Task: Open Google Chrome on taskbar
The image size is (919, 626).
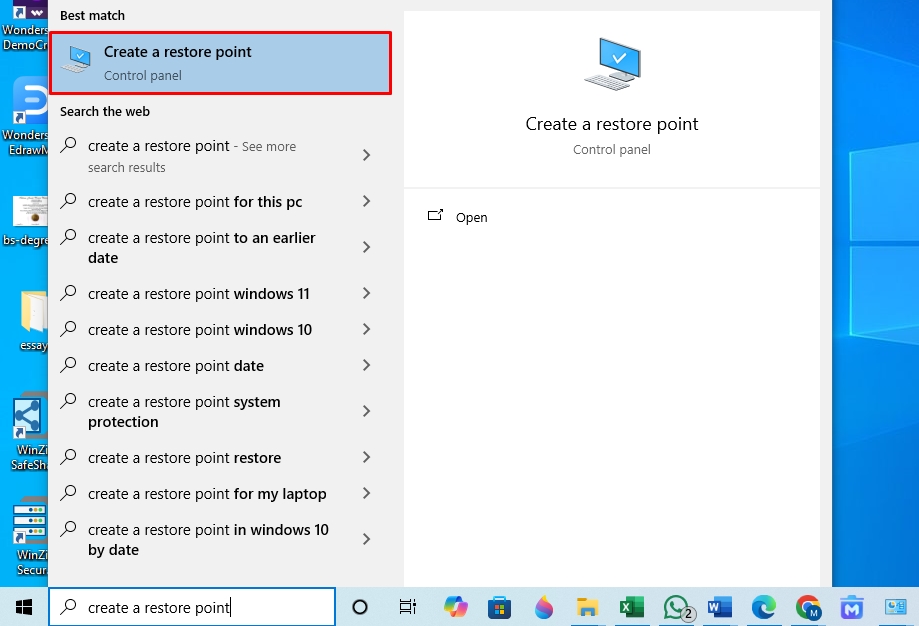Action: coord(808,607)
